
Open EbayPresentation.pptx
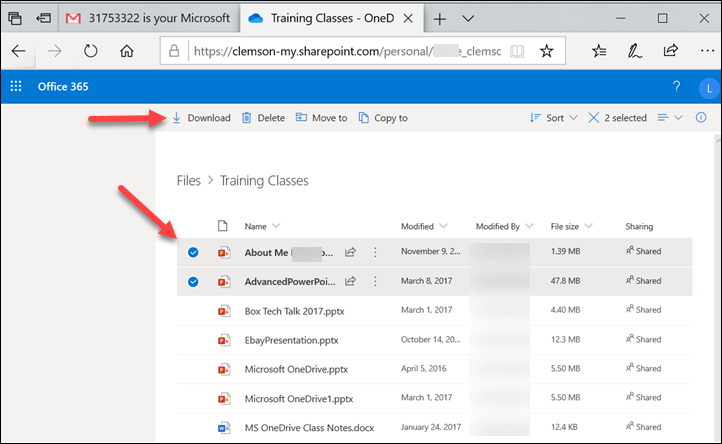tap(291, 340)
